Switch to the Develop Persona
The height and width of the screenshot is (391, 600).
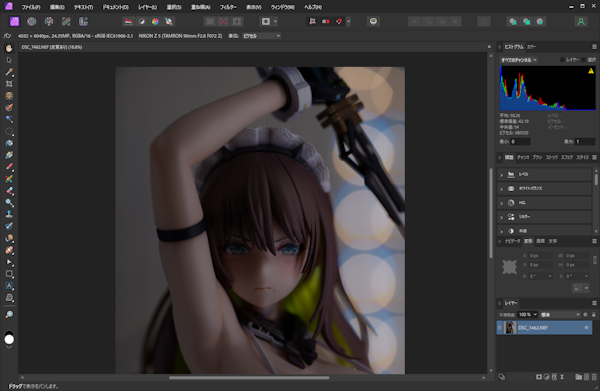[49, 21]
